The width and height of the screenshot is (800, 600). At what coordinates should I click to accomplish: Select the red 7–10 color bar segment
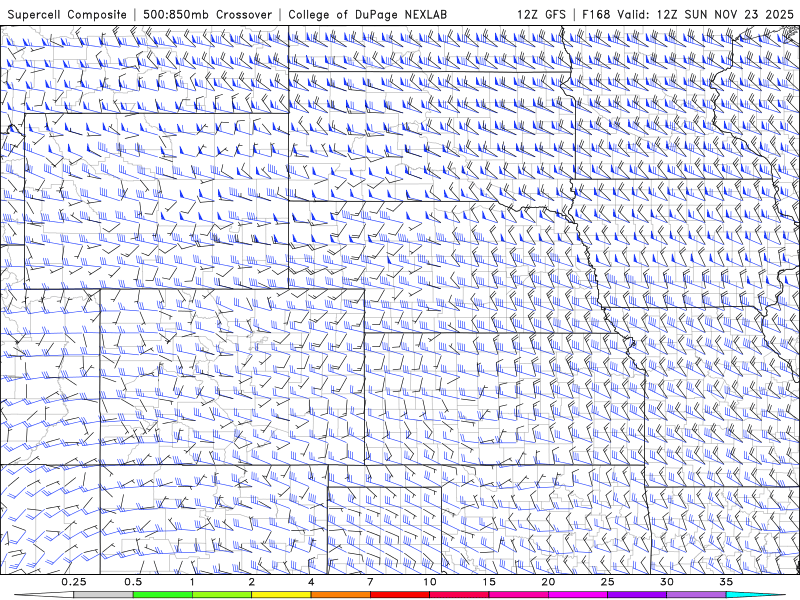point(399,595)
